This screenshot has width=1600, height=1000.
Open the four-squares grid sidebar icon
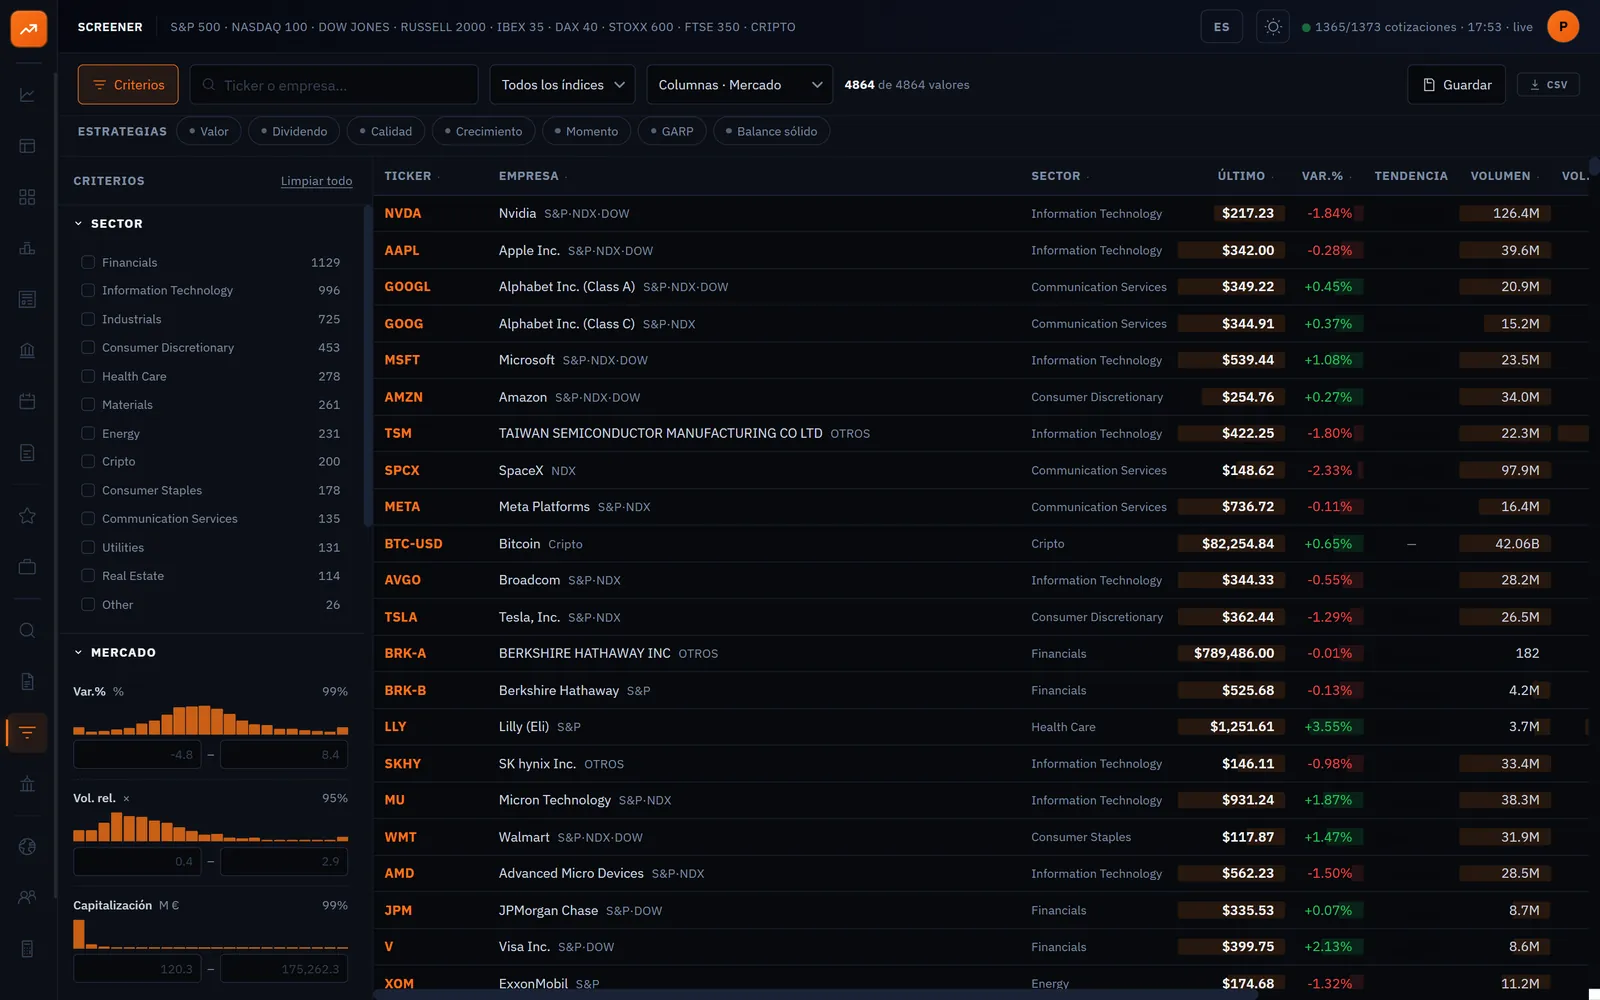(27, 197)
